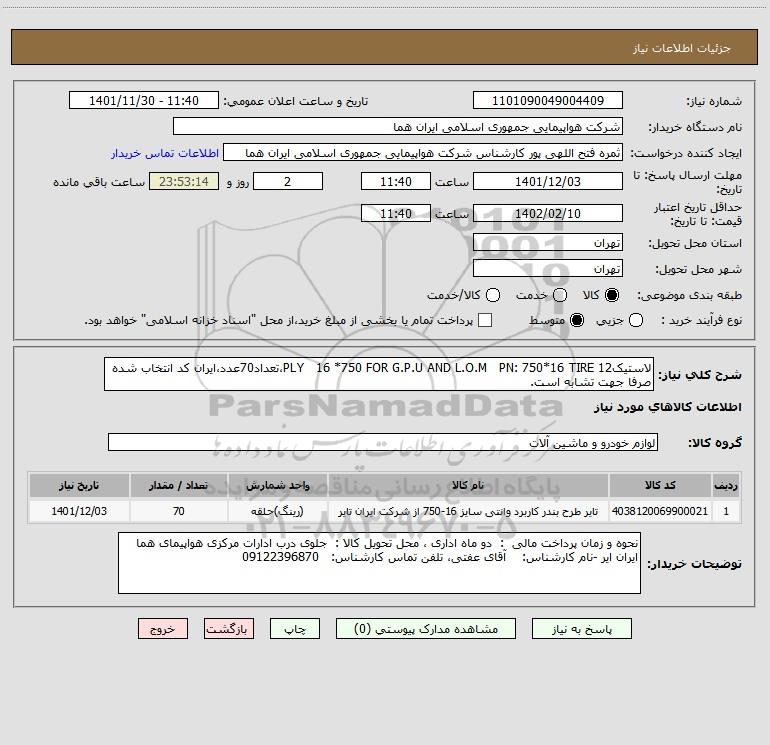Screen dimensions: 770x745
Task: Open اطلاعات تماس خریدار link
Action: pyautogui.click(x=165, y=153)
